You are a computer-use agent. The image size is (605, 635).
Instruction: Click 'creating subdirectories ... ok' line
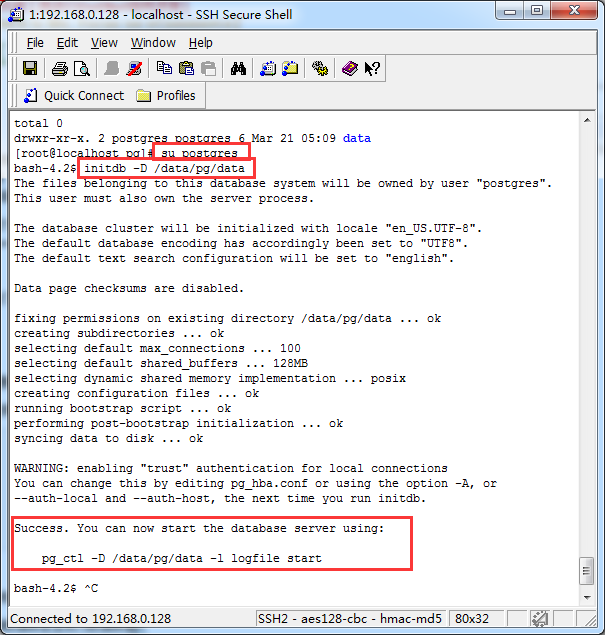[x=119, y=333]
